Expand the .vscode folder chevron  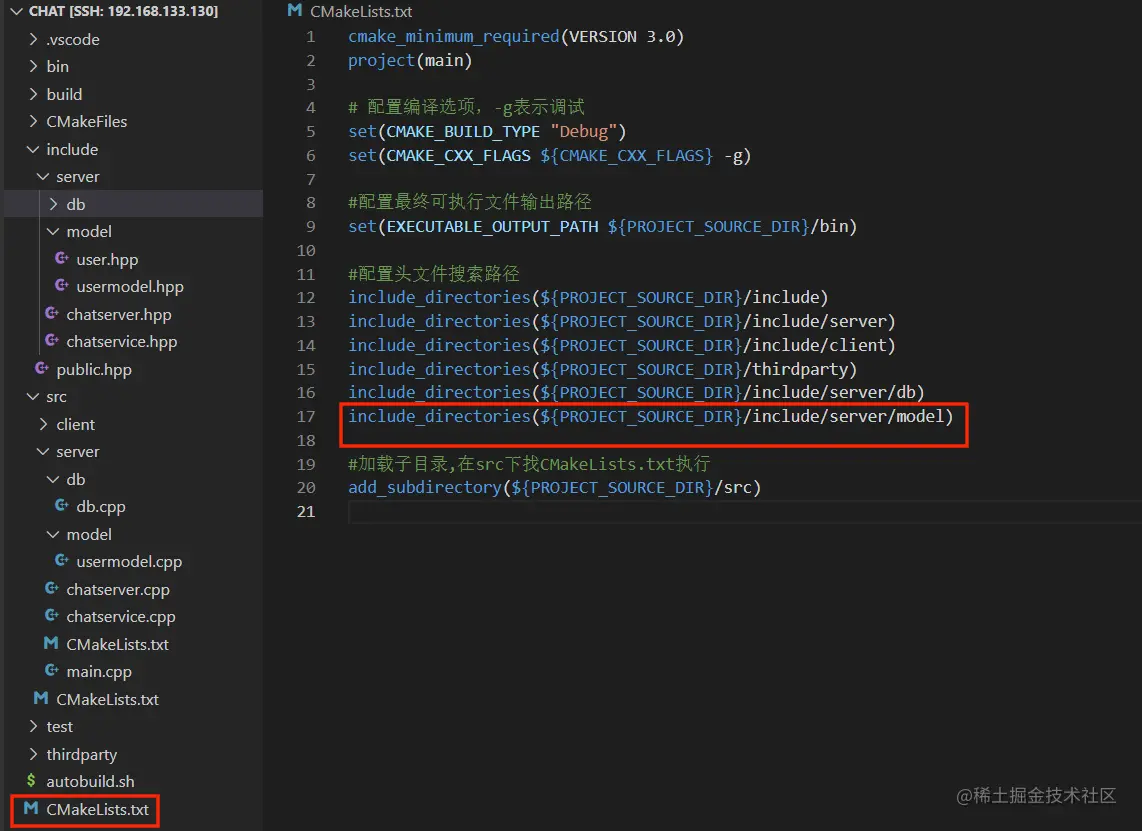[x=33, y=39]
